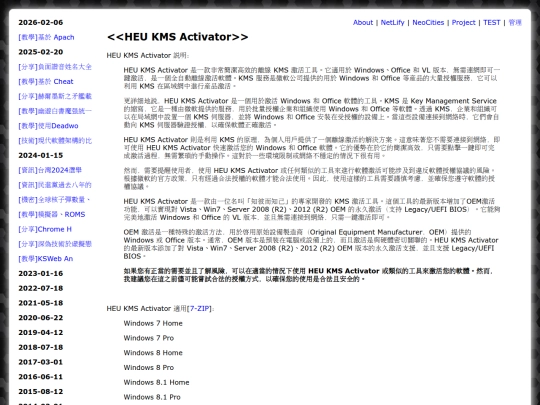
Task: Click the bold warning paragraph in the article
Action: 309,275
